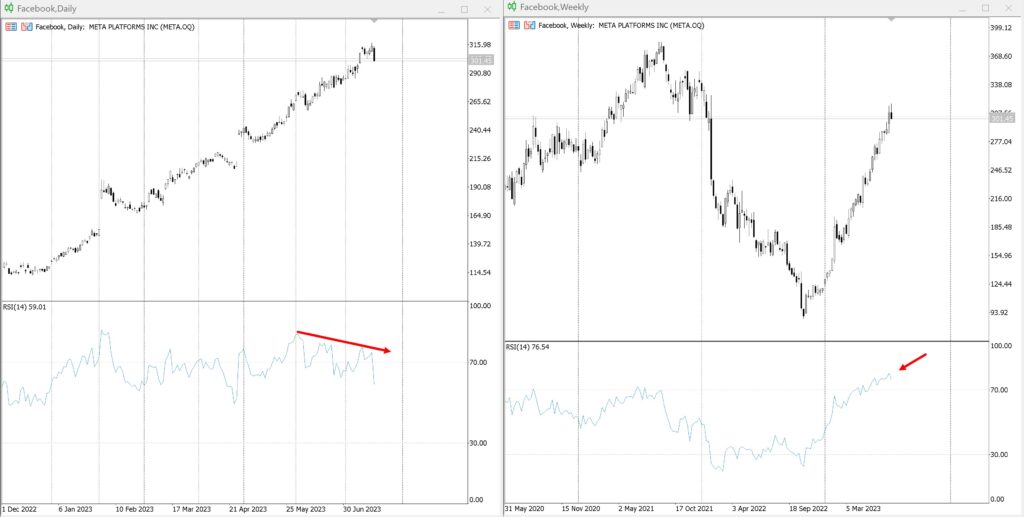Click the current price tag on Daily price scale
Viewport: 1024px width, 517px height.
click(480, 61)
